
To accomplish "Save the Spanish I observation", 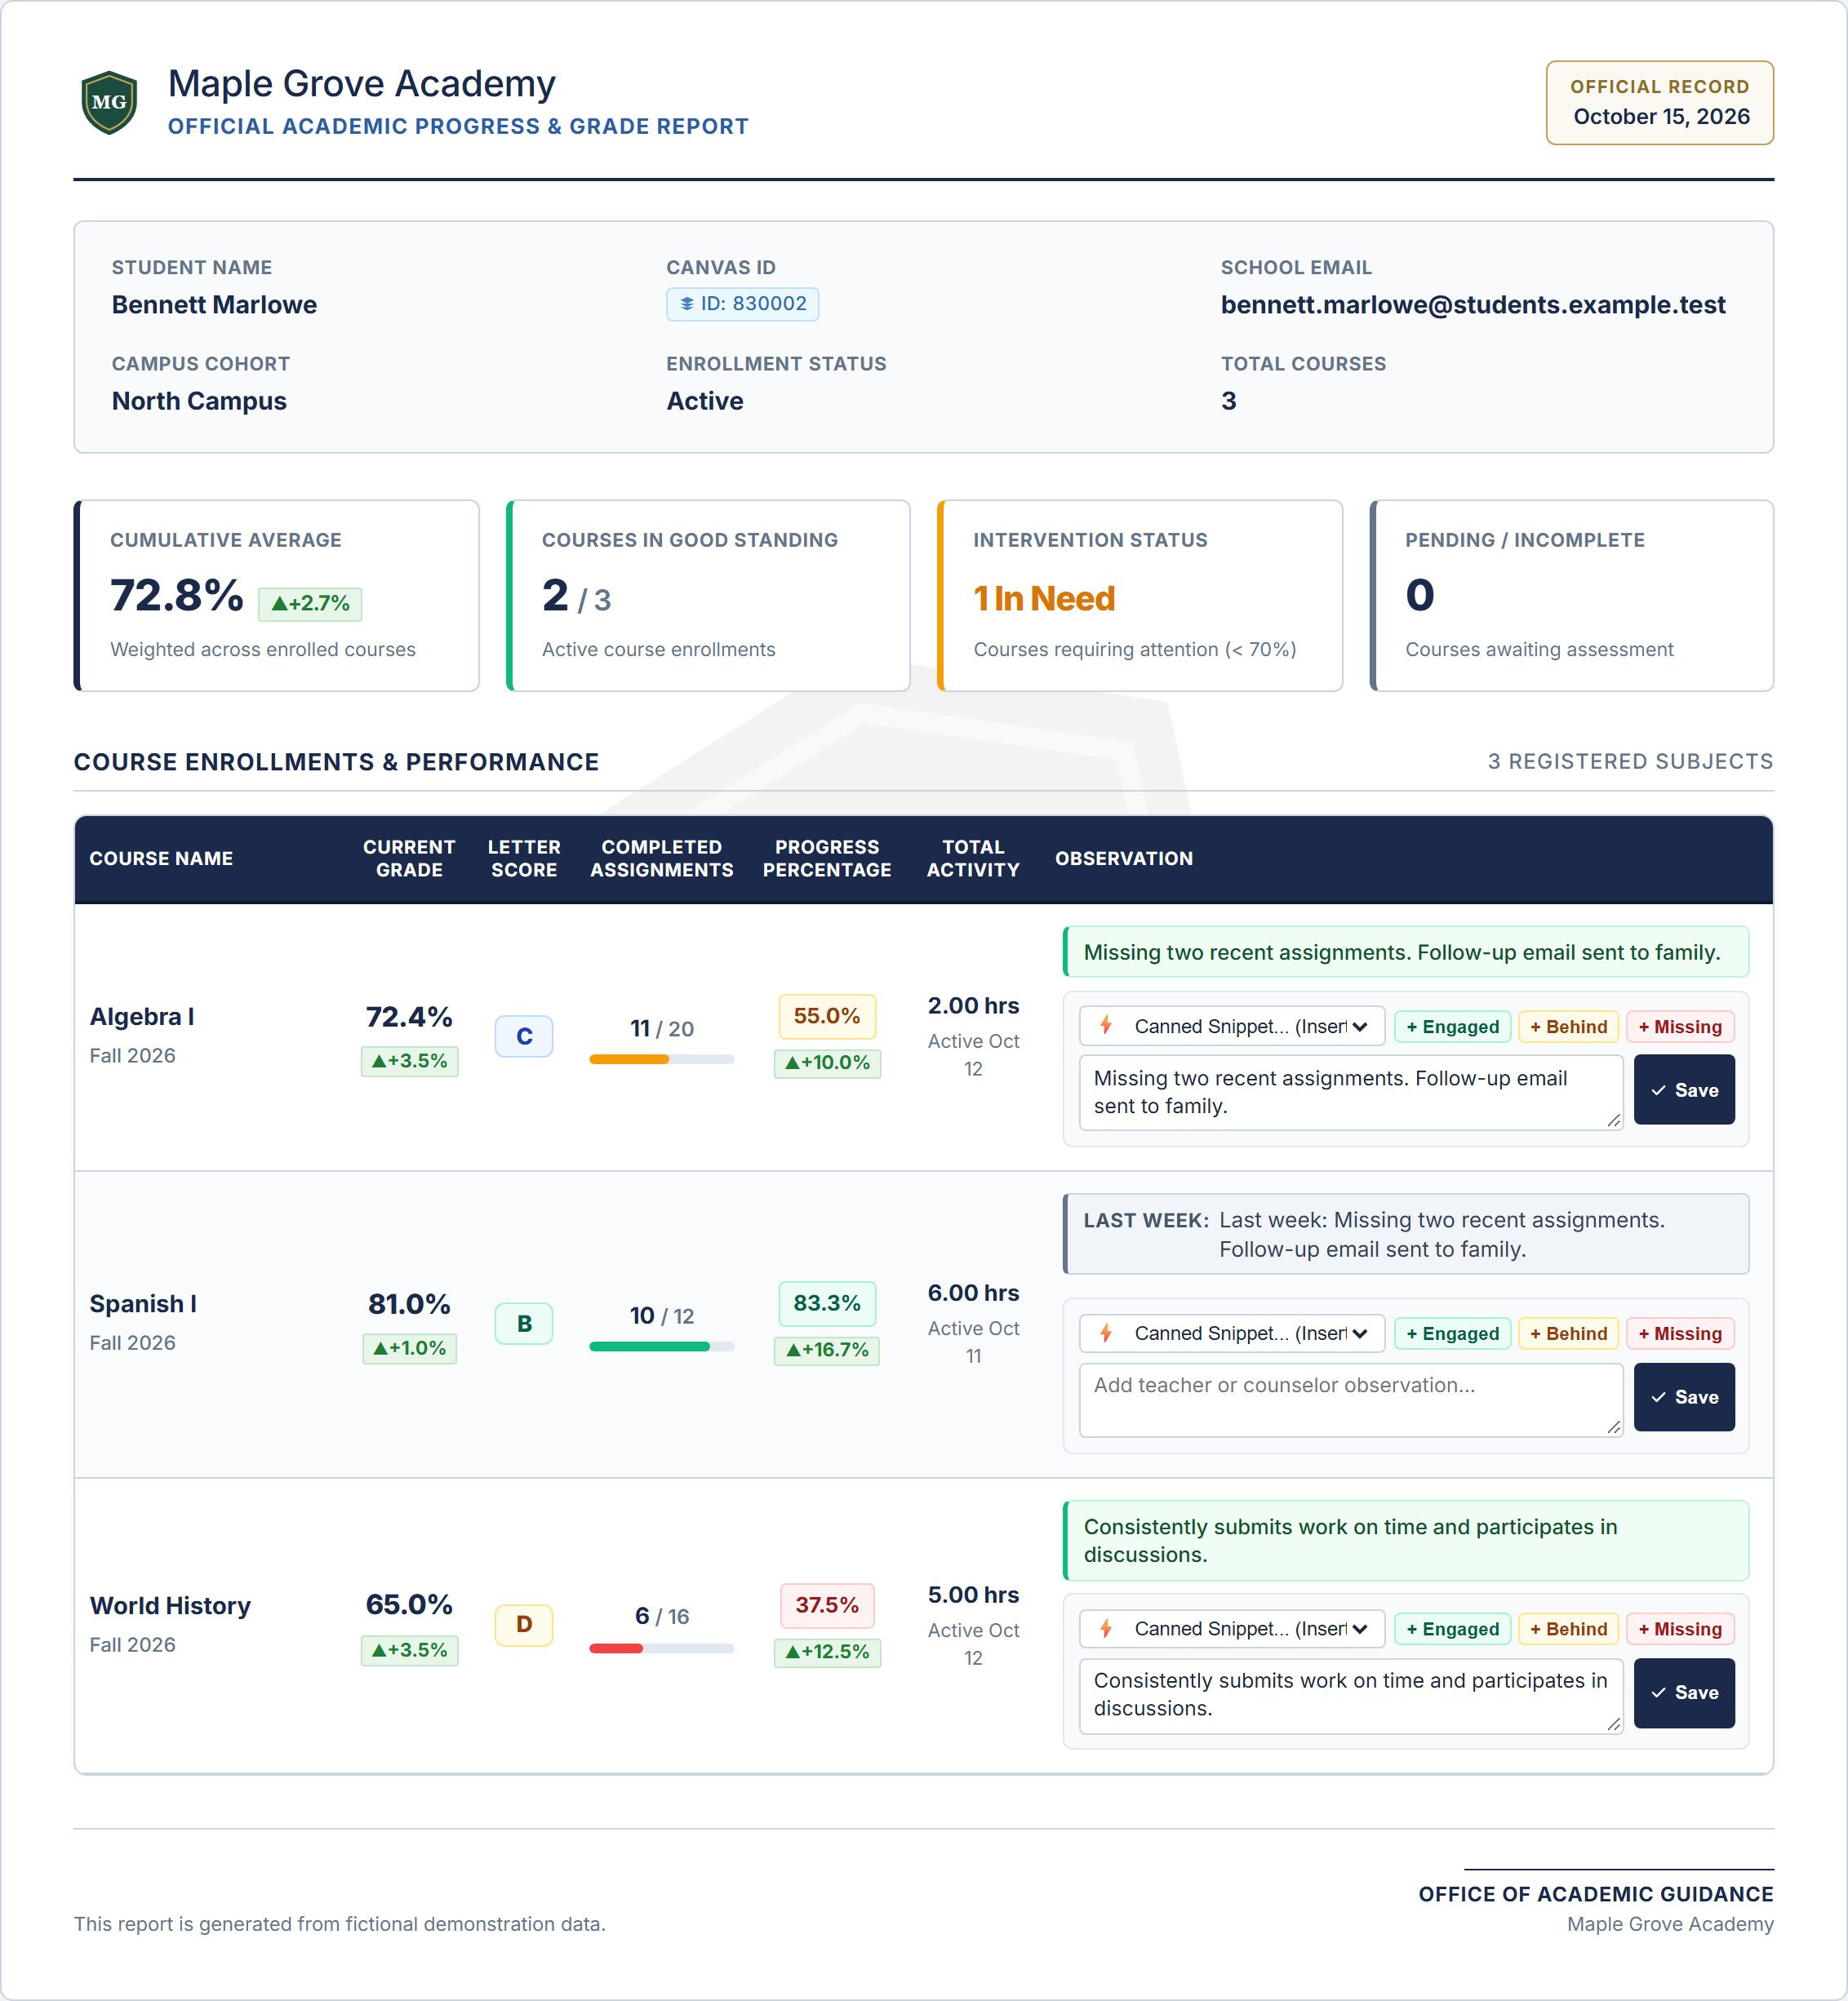I will tap(1684, 1397).
